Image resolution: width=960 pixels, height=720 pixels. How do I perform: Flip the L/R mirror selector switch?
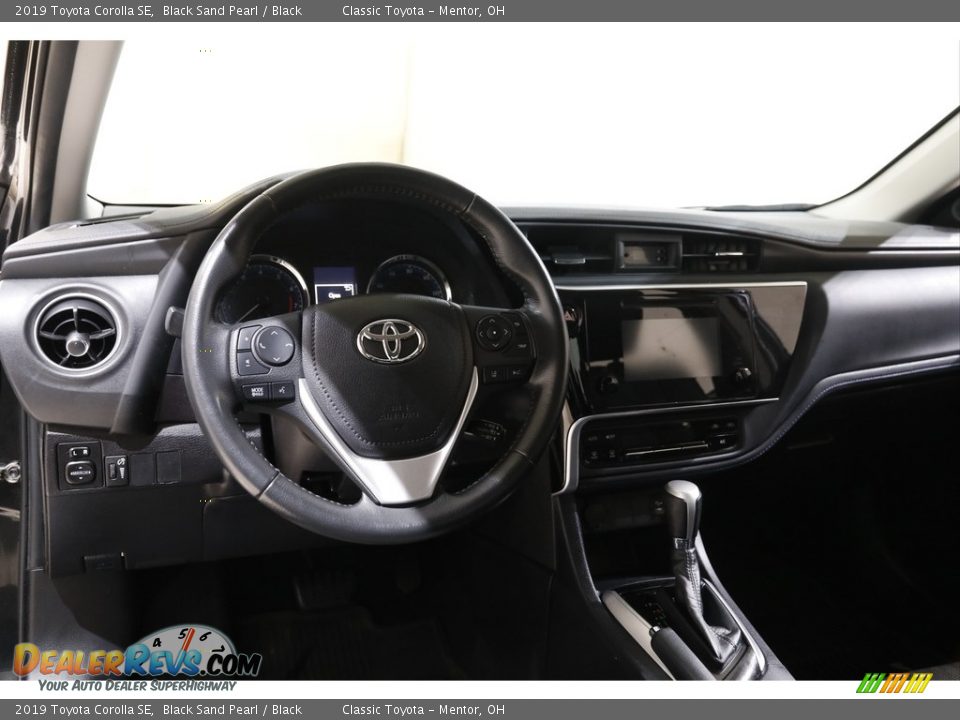tap(79, 450)
